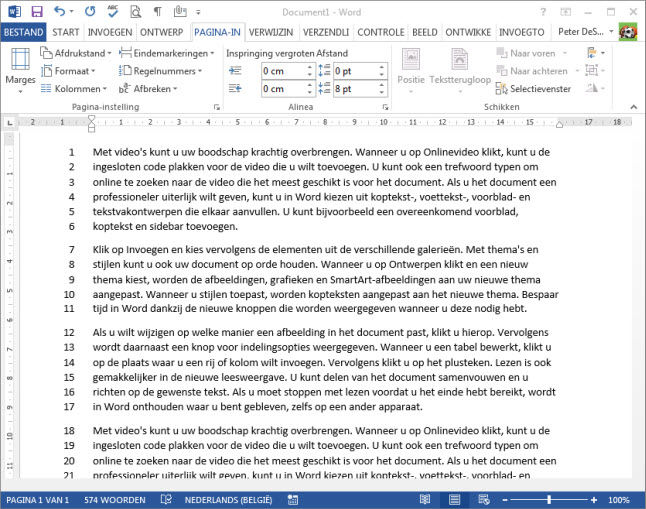Decrease spacing after with down arrow
The height and width of the screenshot is (509, 646).
click(382, 93)
